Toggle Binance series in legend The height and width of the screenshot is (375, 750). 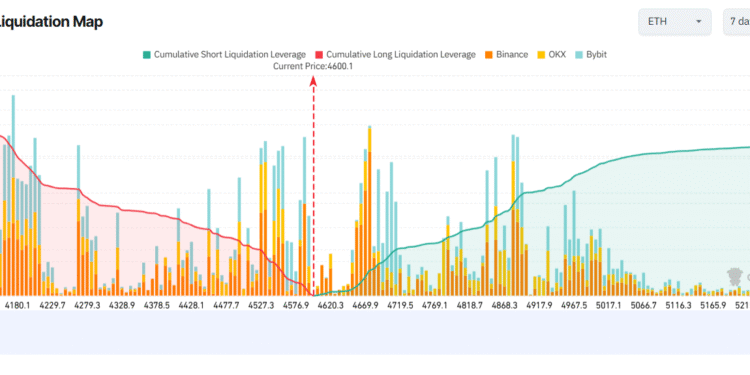(507, 55)
